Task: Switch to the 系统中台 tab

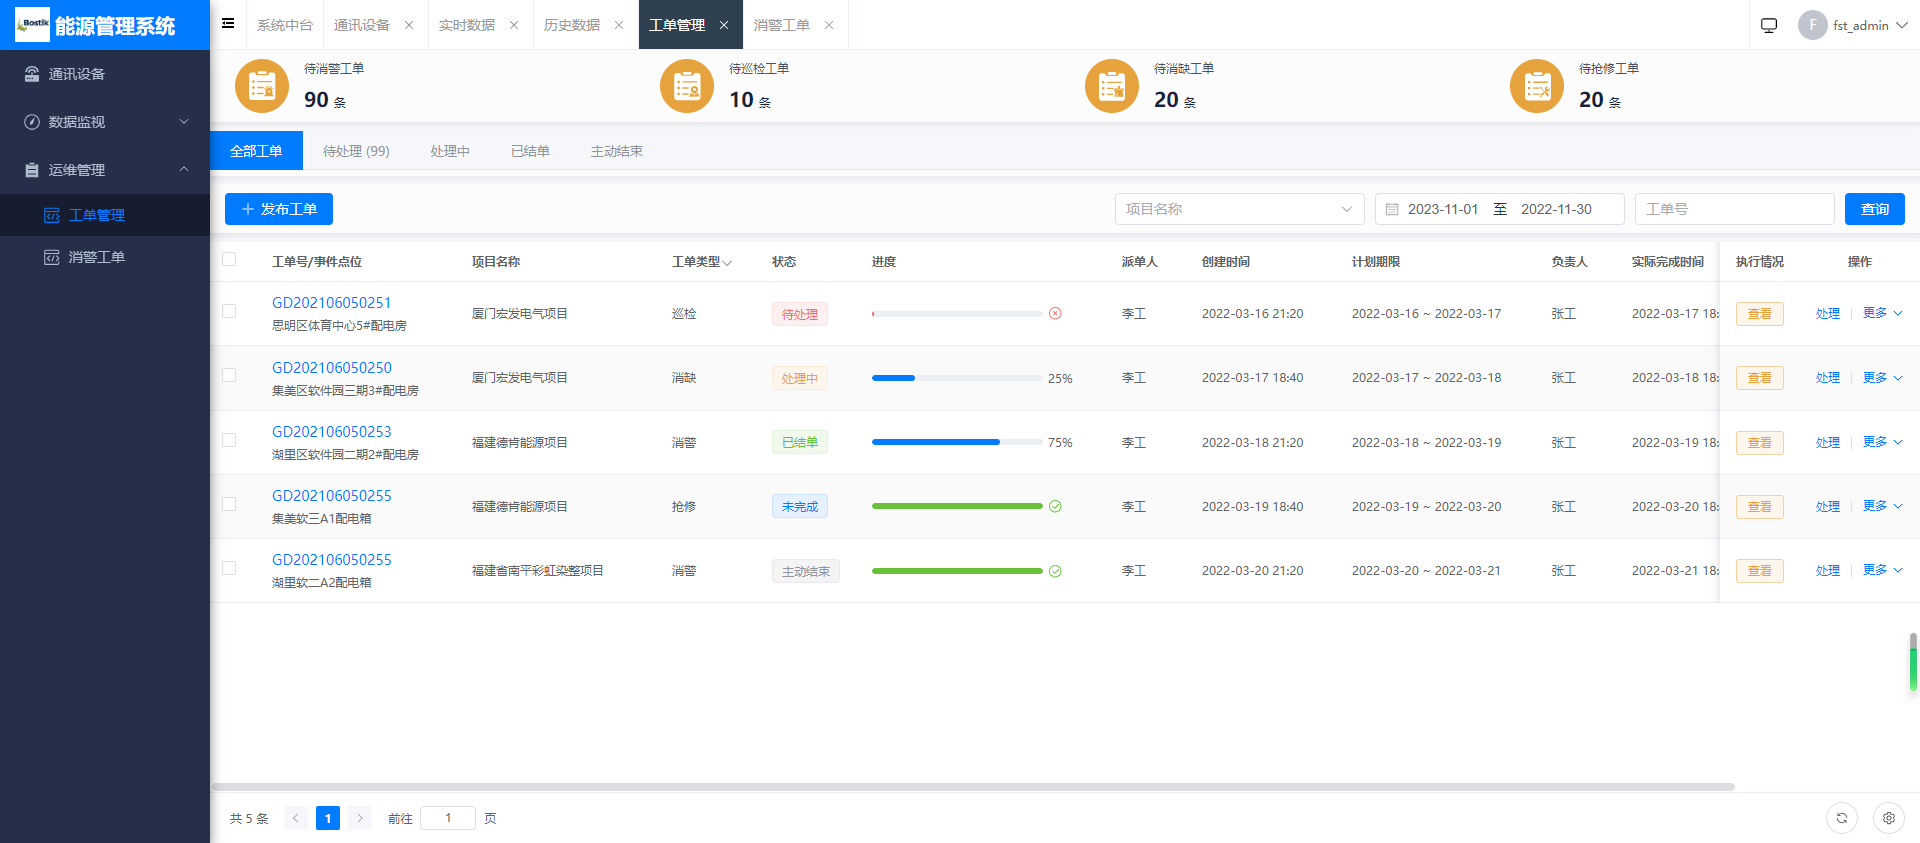Action: [285, 25]
